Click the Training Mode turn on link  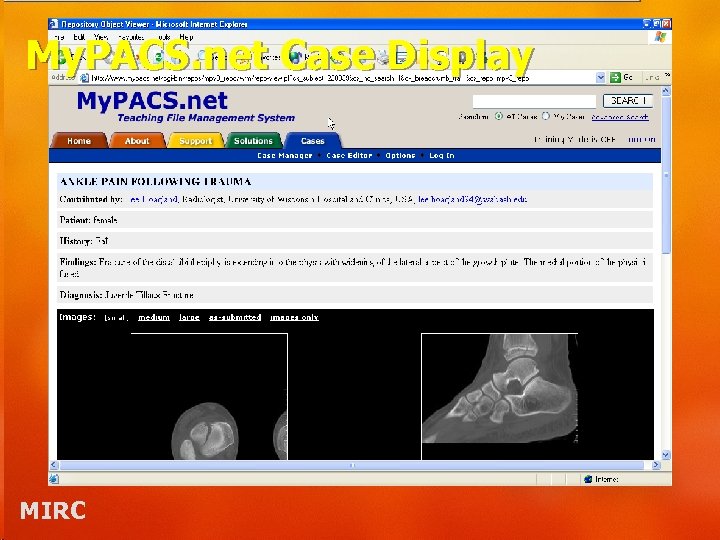point(641,139)
